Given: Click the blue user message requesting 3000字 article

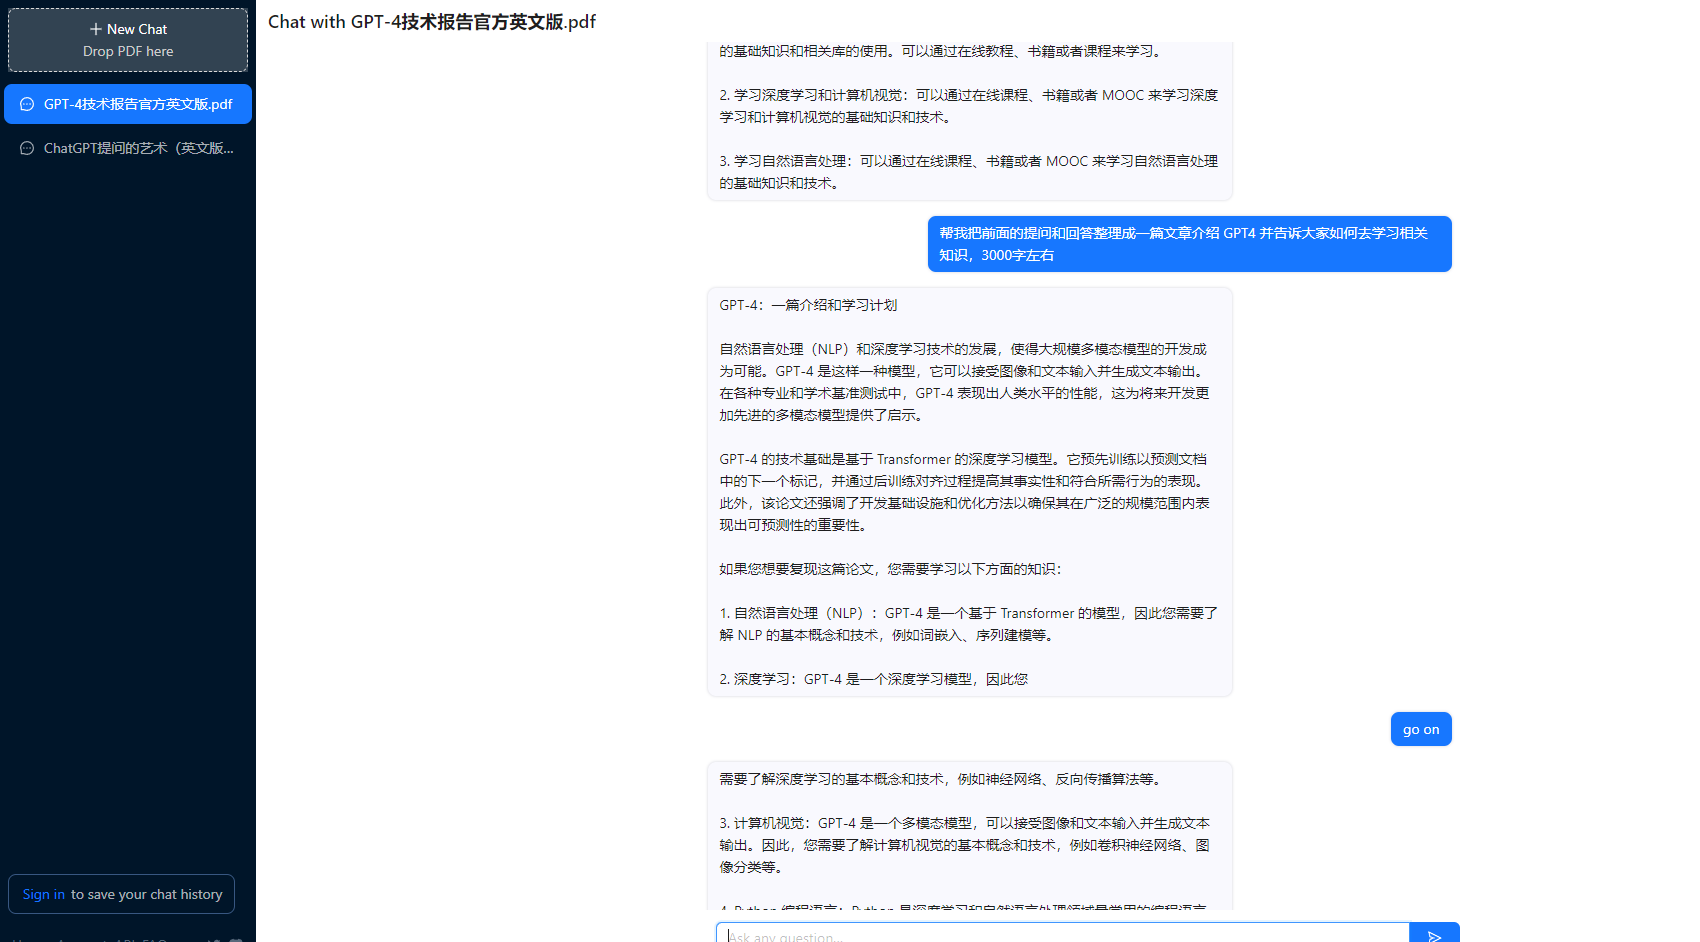Looking at the screenshot, I should (1189, 244).
